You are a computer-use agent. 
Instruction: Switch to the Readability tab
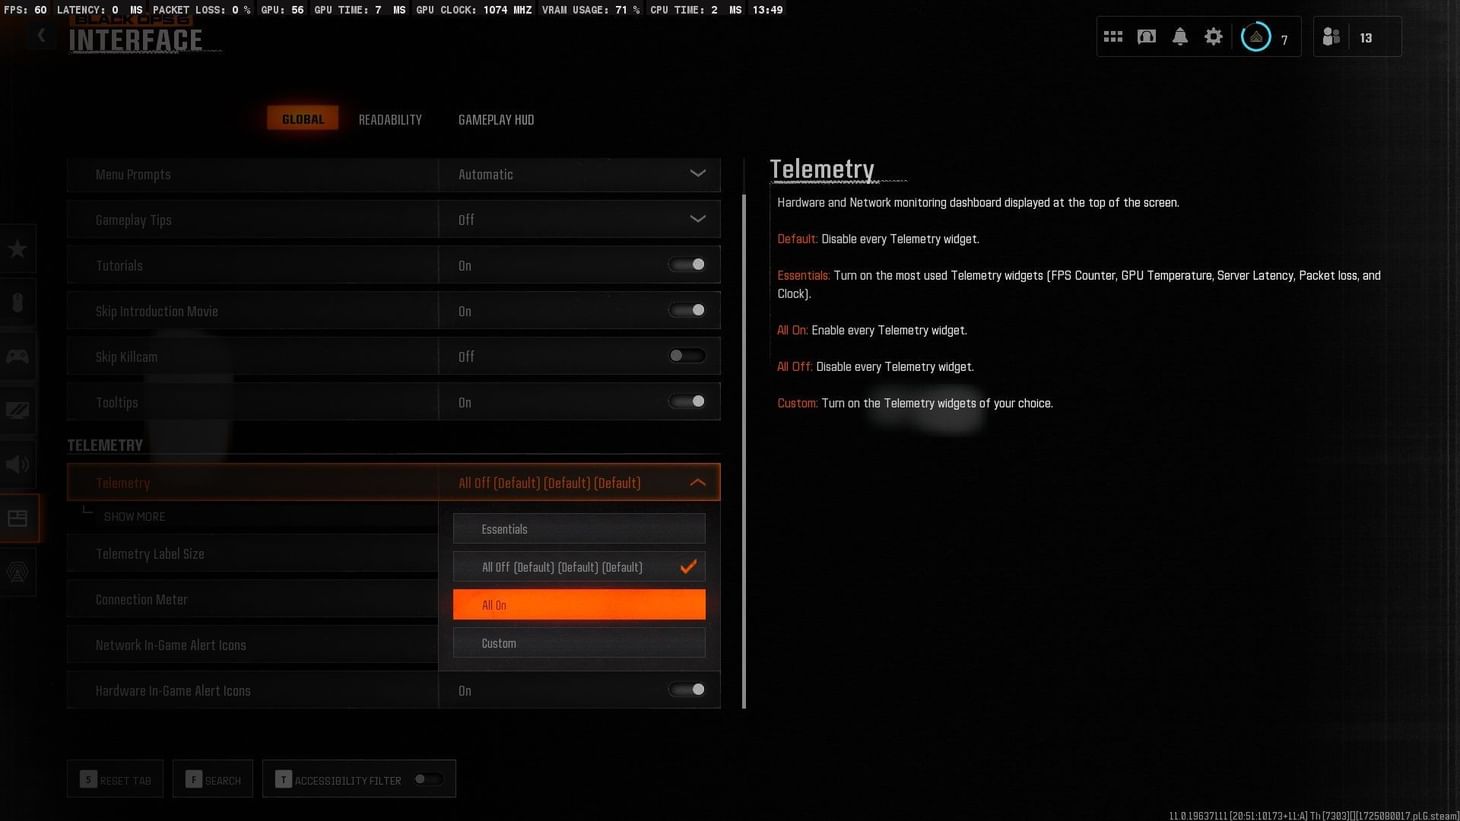pyautogui.click(x=389, y=119)
